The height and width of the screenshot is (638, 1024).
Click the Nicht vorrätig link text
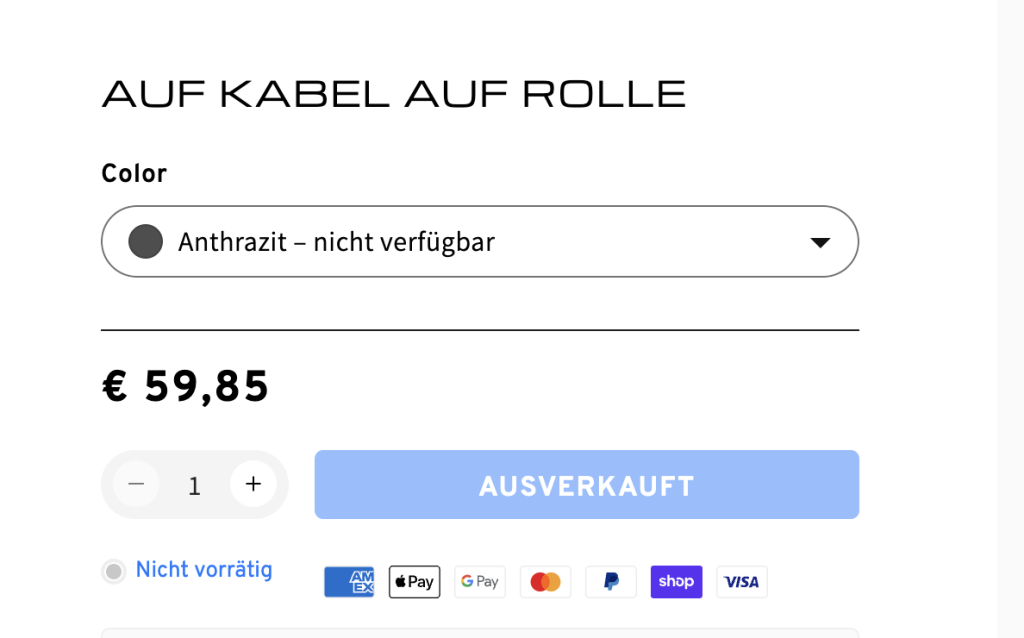pyautogui.click(x=204, y=569)
